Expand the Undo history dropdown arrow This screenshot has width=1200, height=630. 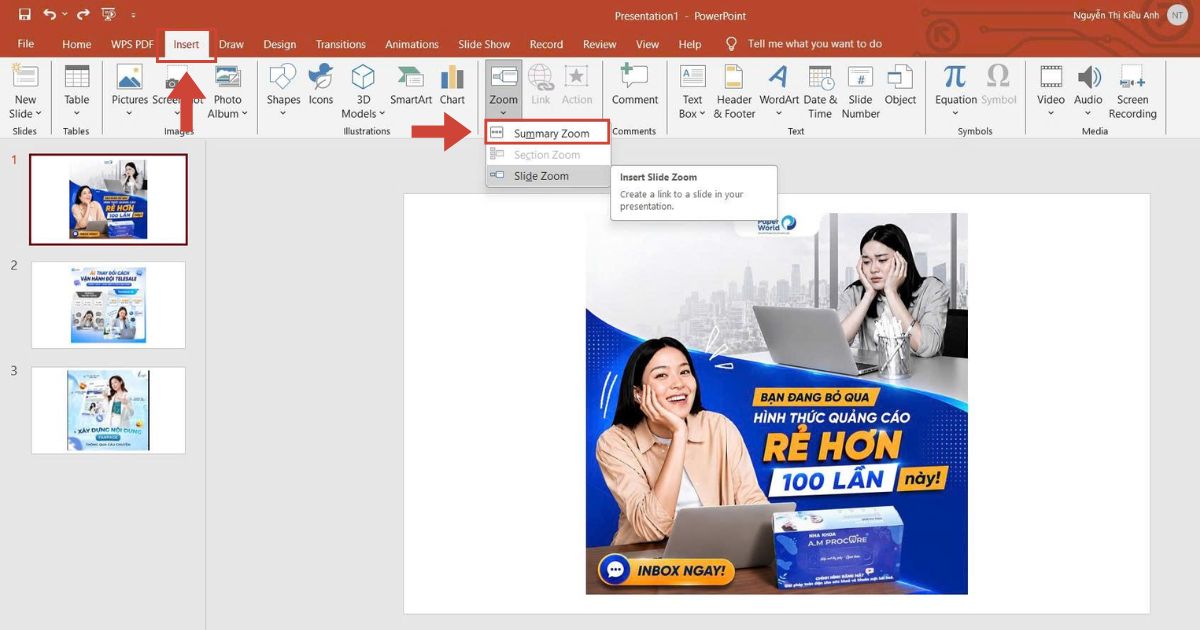coord(65,15)
